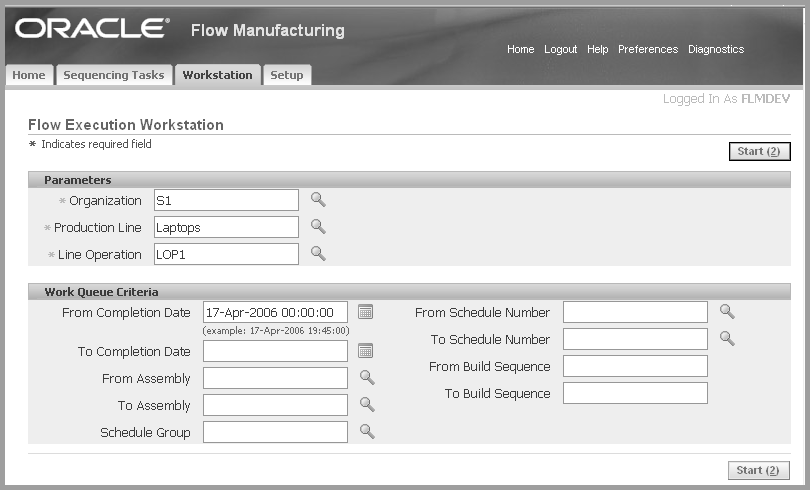Image resolution: width=810 pixels, height=490 pixels.
Task: Click the To Build Sequence field
Action: [635, 393]
